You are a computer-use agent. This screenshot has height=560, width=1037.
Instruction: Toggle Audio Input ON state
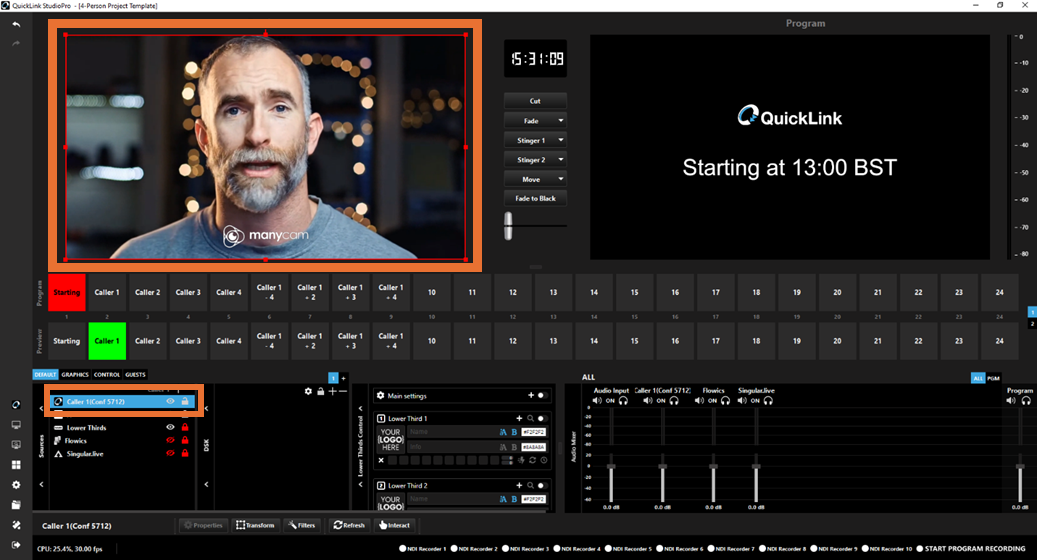tap(610, 401)
